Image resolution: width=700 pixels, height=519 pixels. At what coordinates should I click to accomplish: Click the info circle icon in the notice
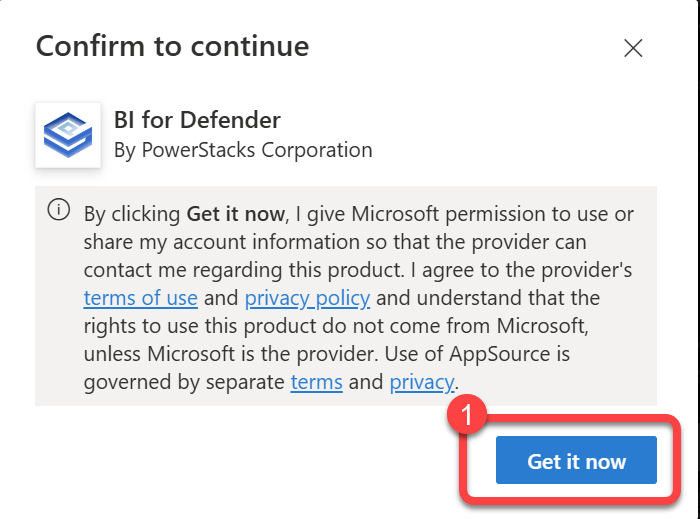[x=59, y=210]
